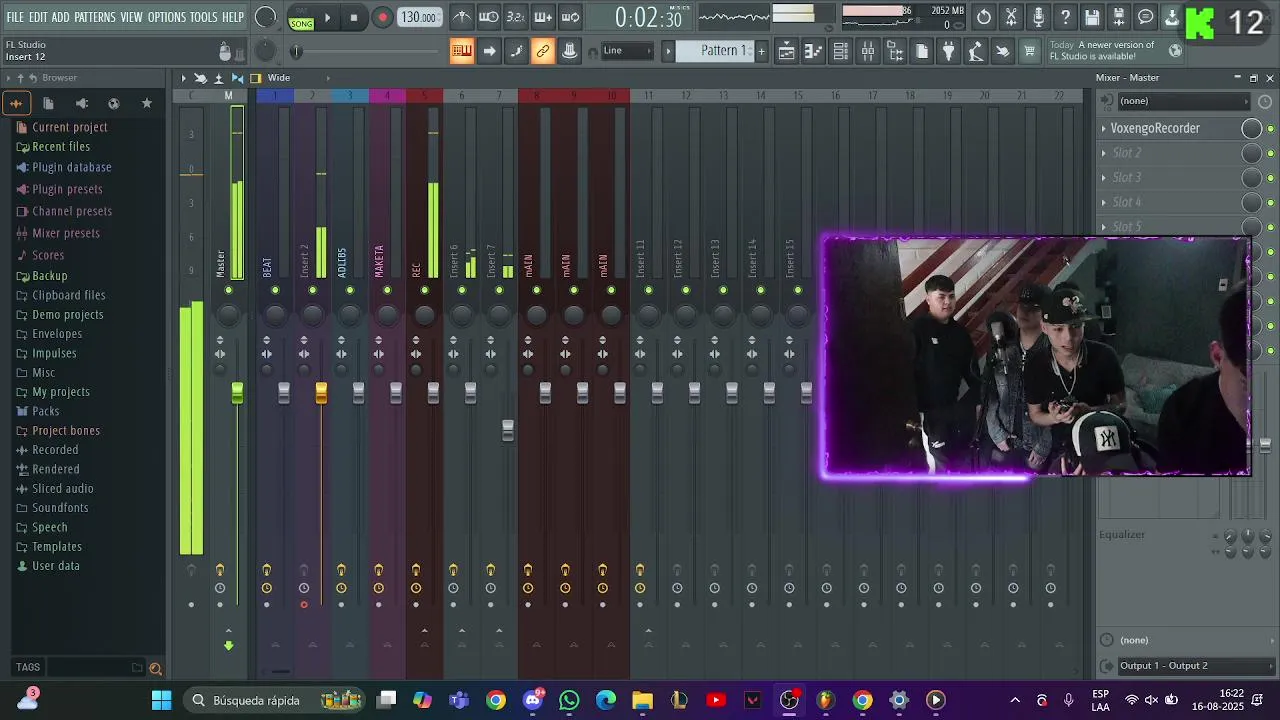
Task: Click the one-click audio recording microphone icon
Action: [x=1038, y=18]
